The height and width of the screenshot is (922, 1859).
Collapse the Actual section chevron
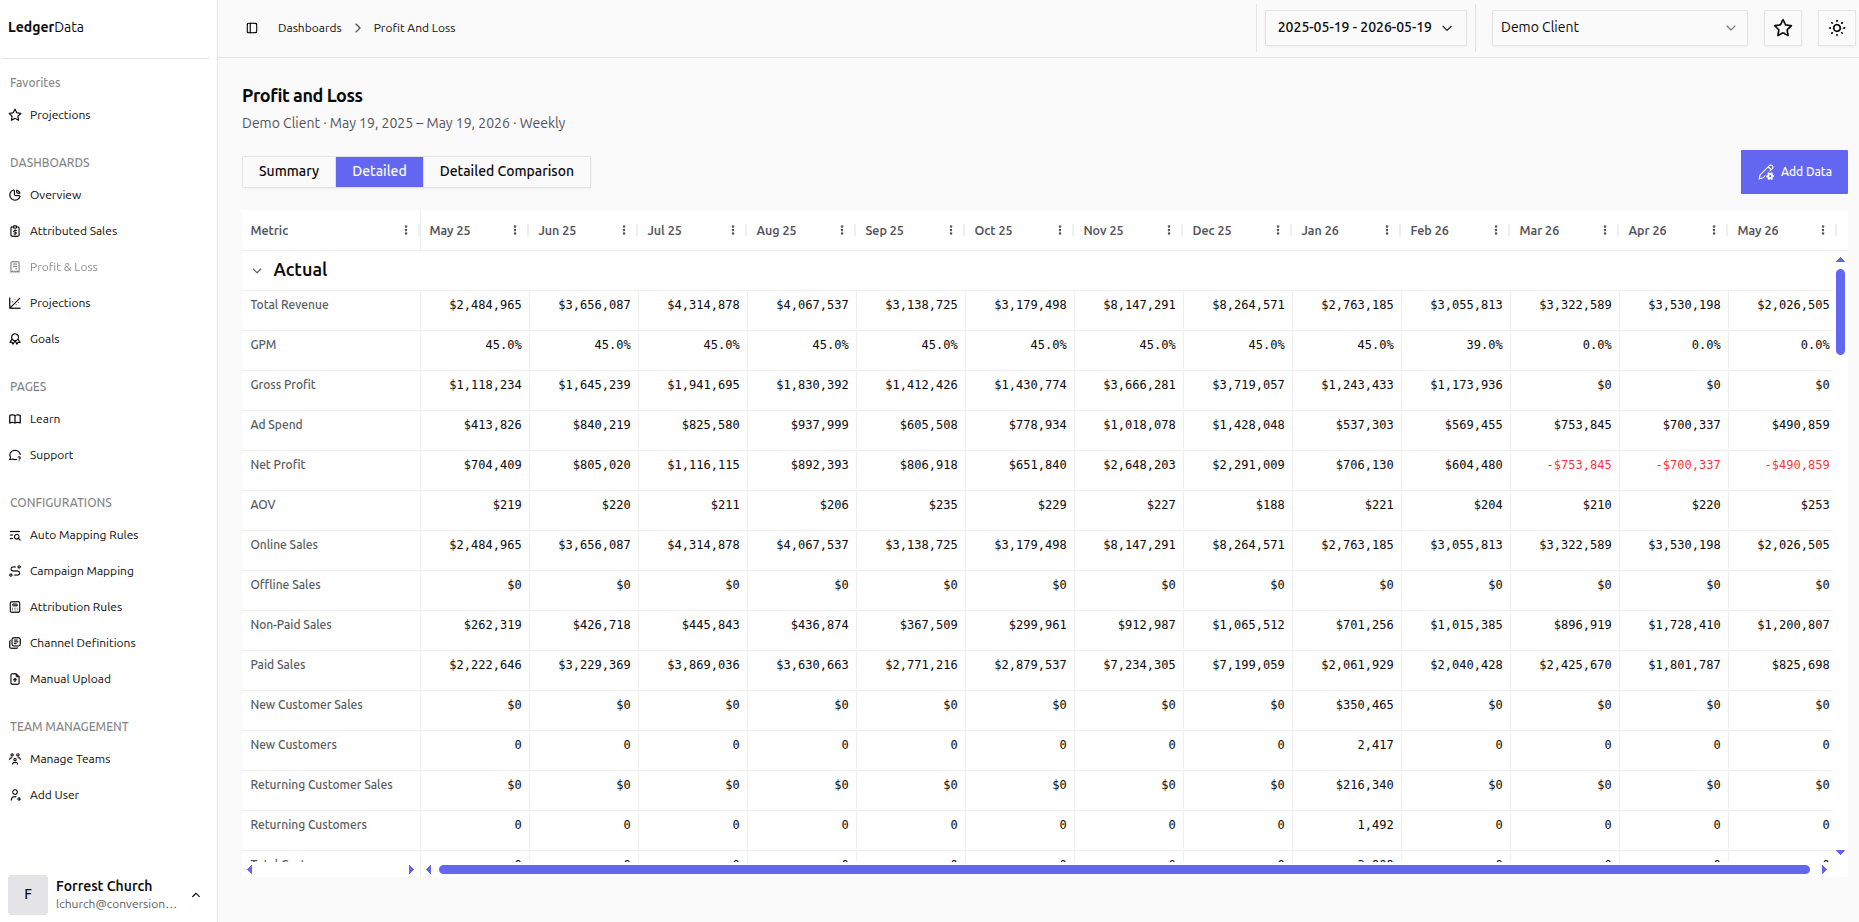pyautogui.click(x=257, y=270)
